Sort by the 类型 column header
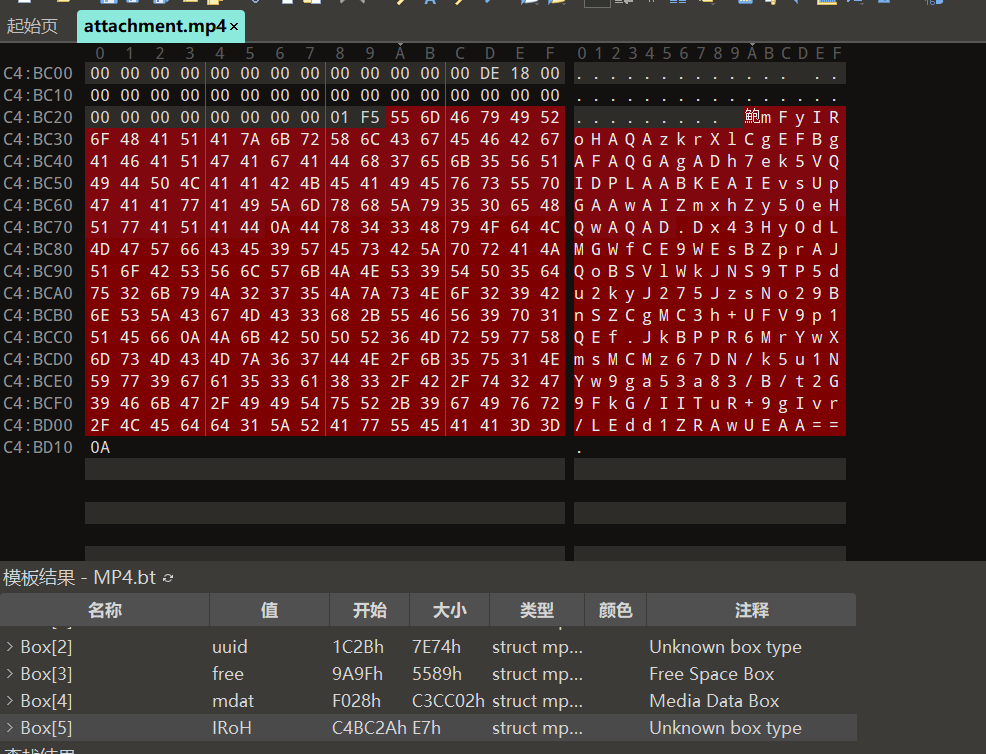The image size is (986, 754). tap(536, 610)
